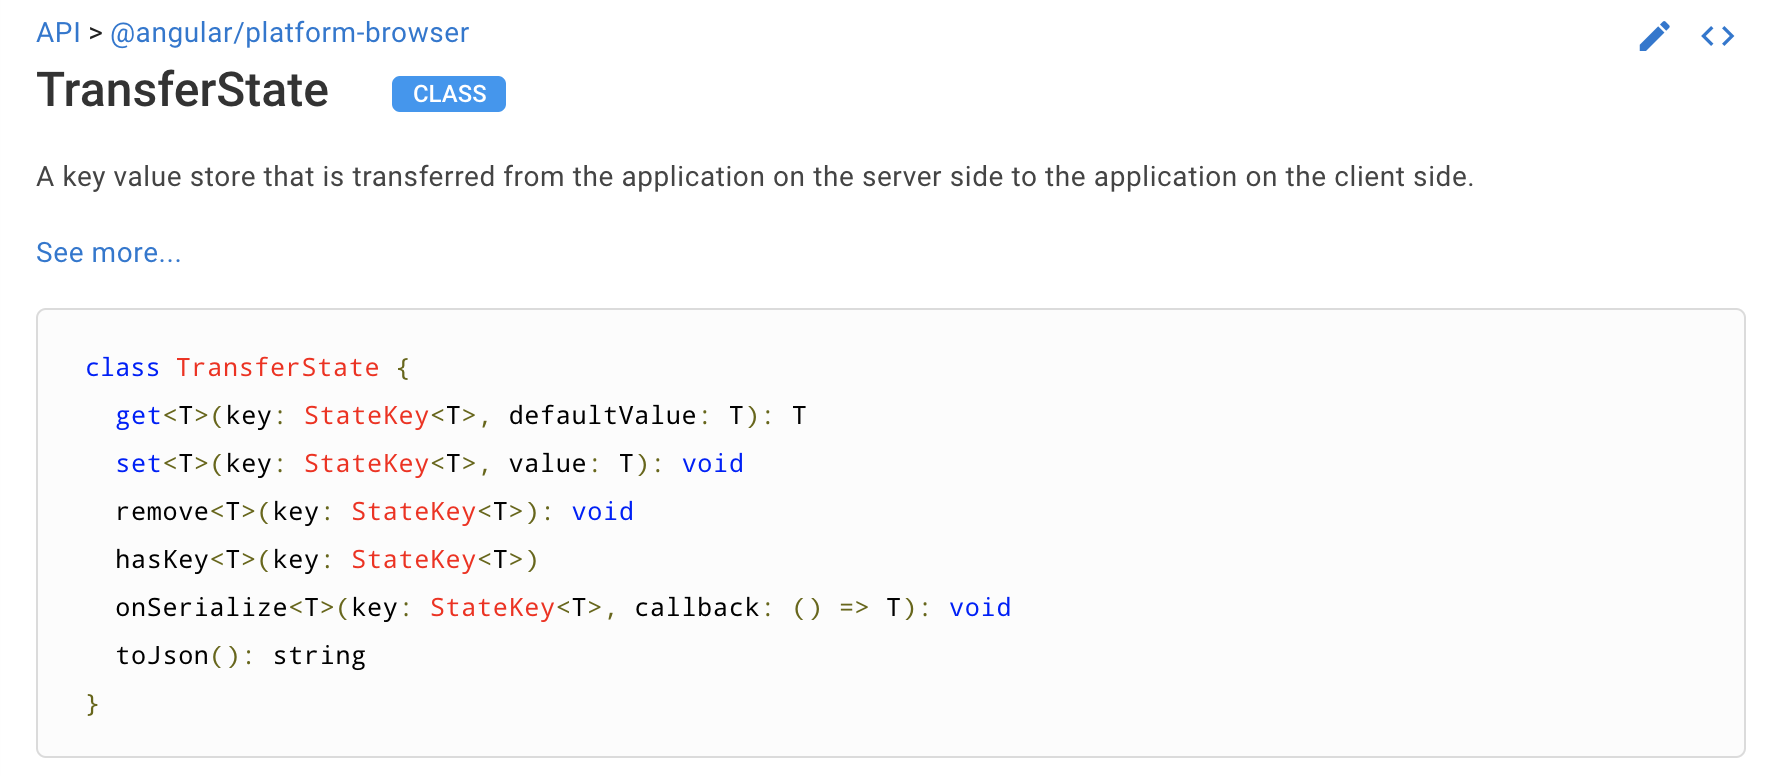1776x776 pixels.
Task: Click the class keyword in code block
Action: [122, 368]
